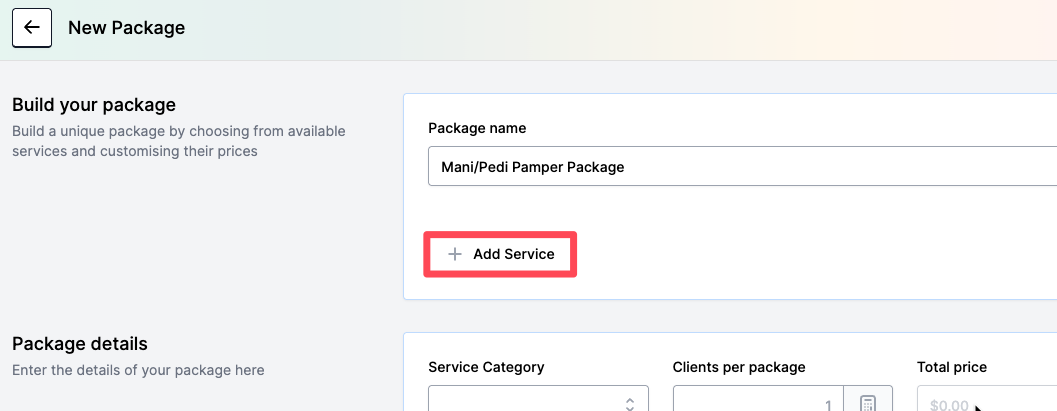Click the back arrow icon

coord(32,28)
